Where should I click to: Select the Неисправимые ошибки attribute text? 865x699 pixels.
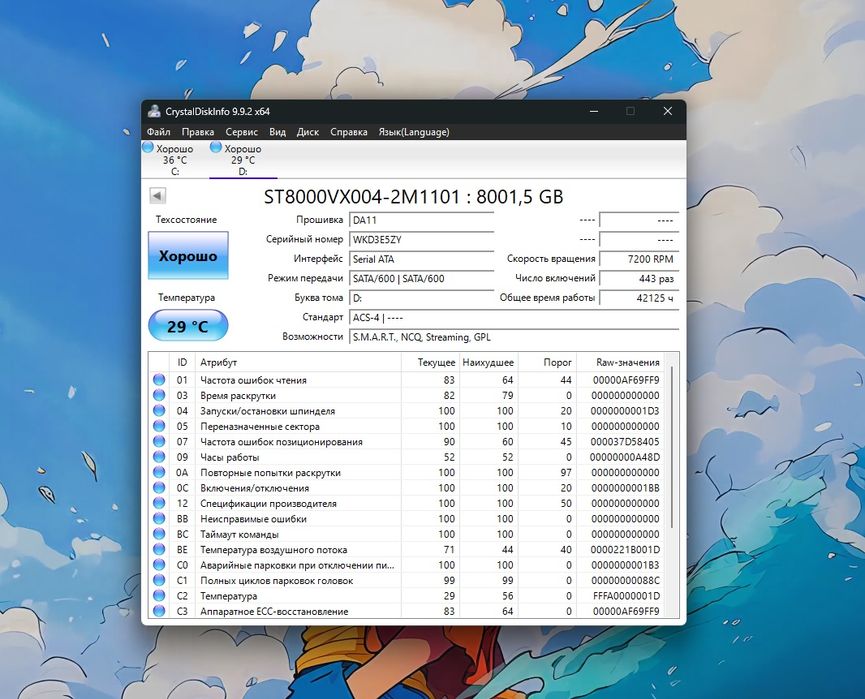tap(253, 519)
